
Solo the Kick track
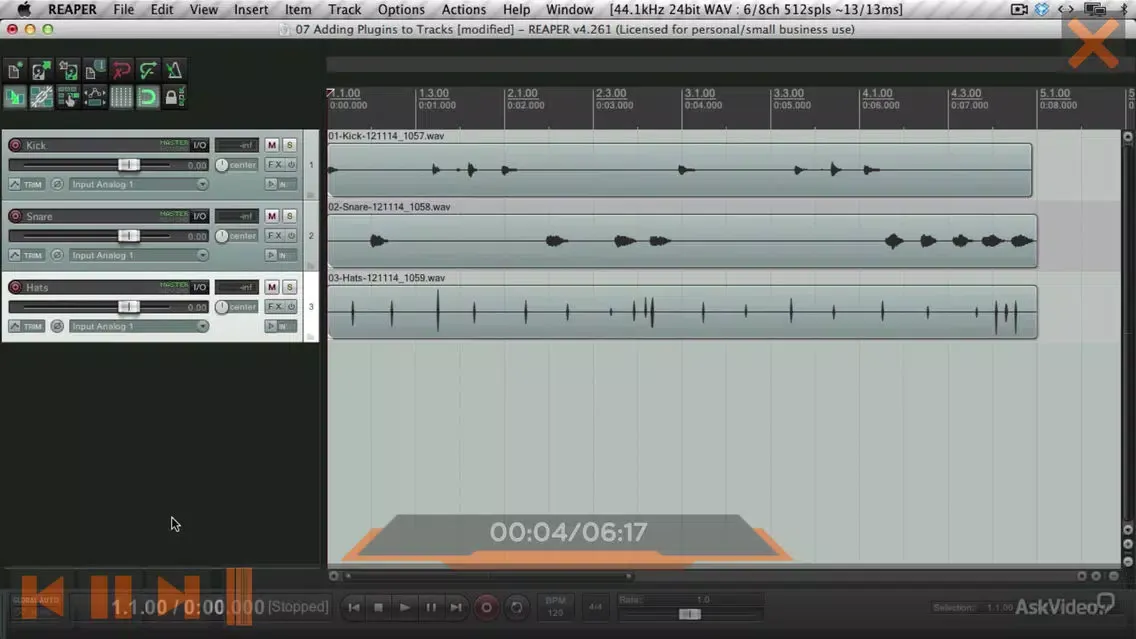point(289,145)
